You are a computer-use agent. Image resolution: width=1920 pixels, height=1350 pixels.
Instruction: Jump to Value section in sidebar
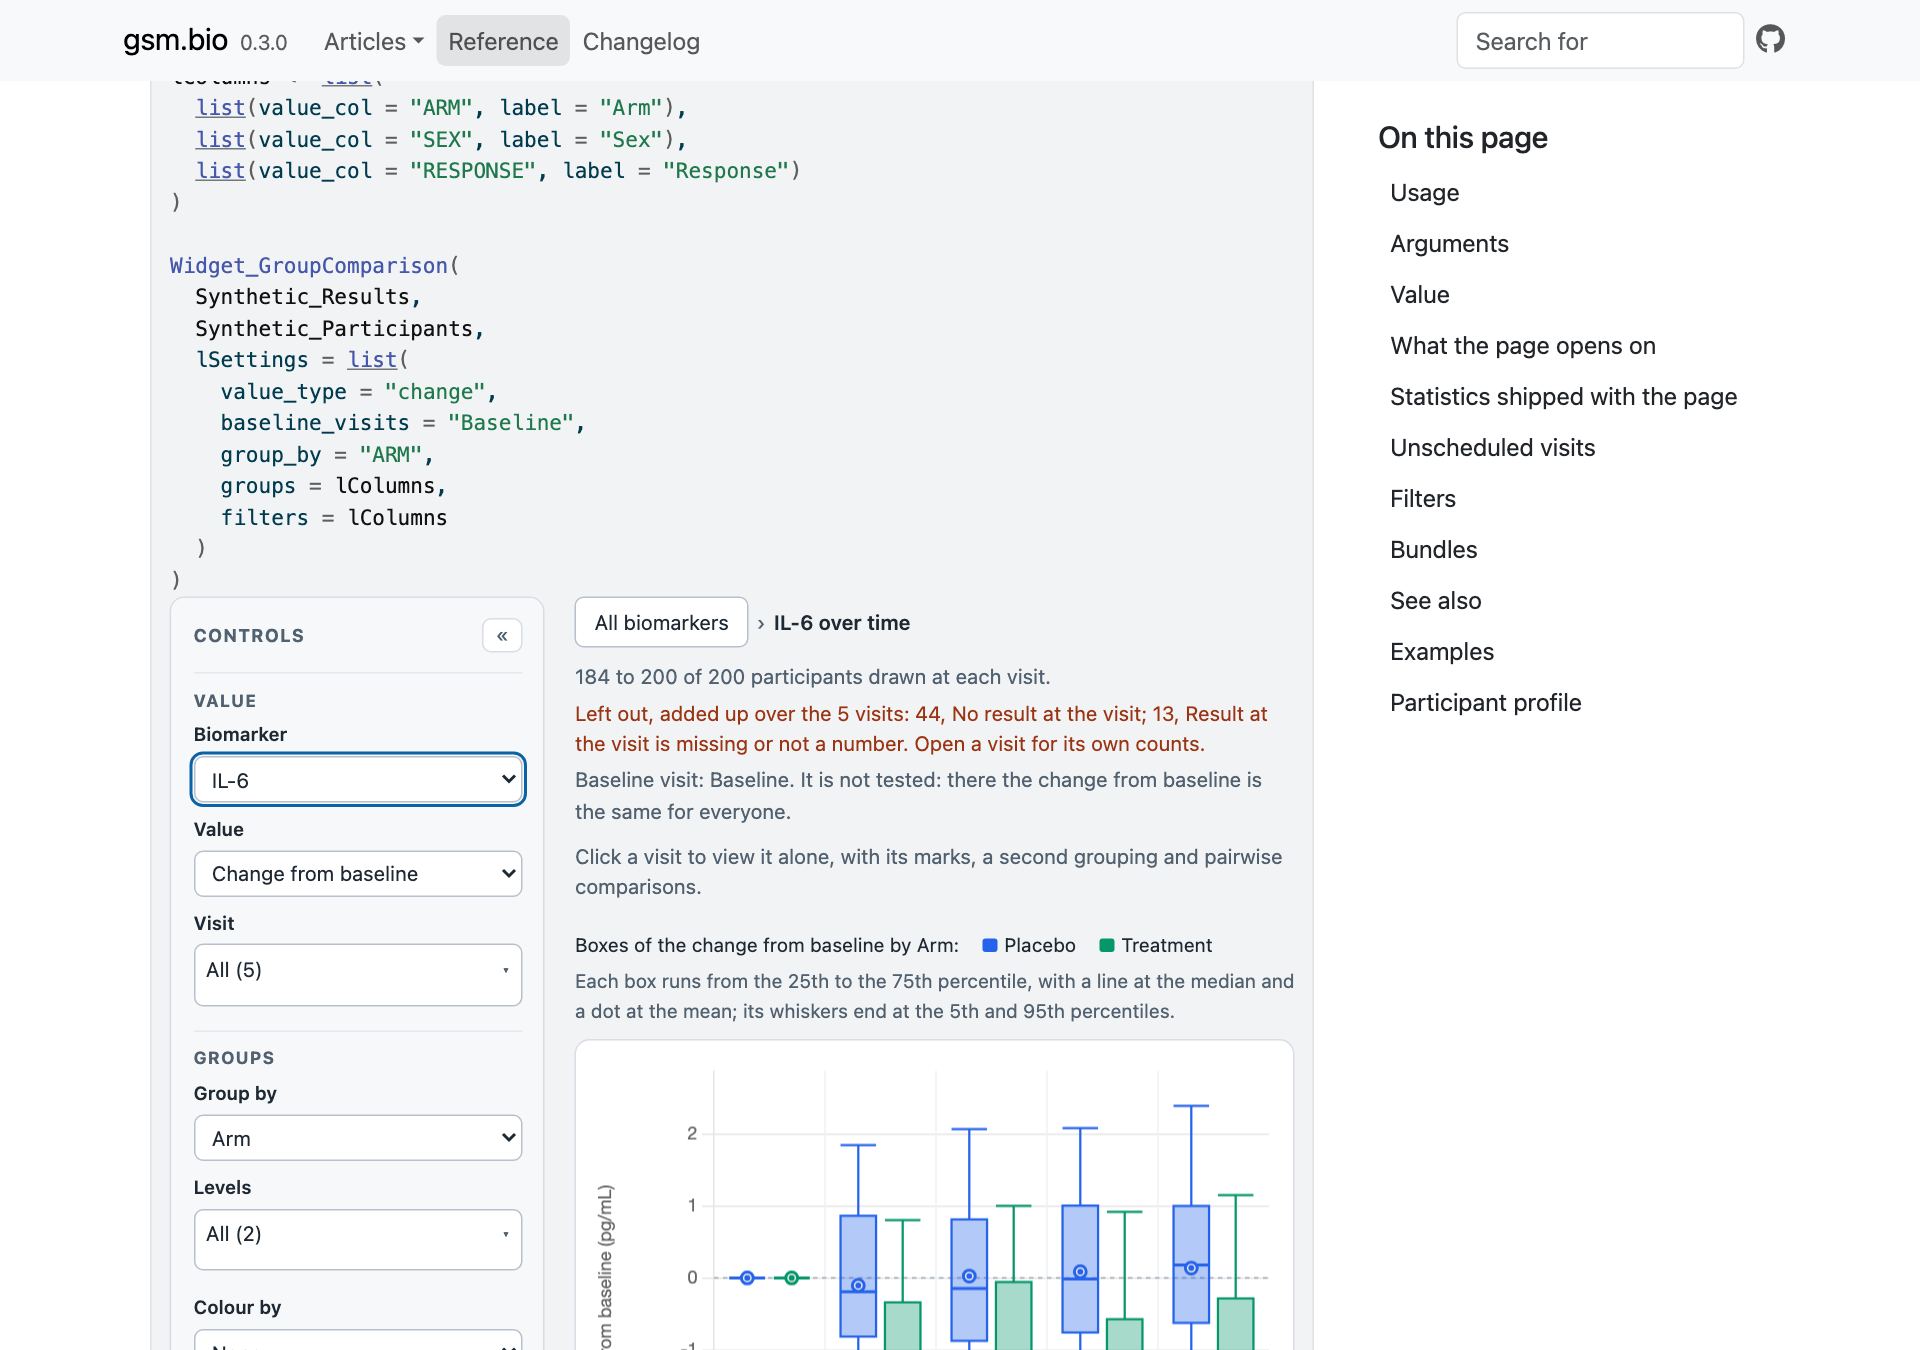coord(1419,295)
